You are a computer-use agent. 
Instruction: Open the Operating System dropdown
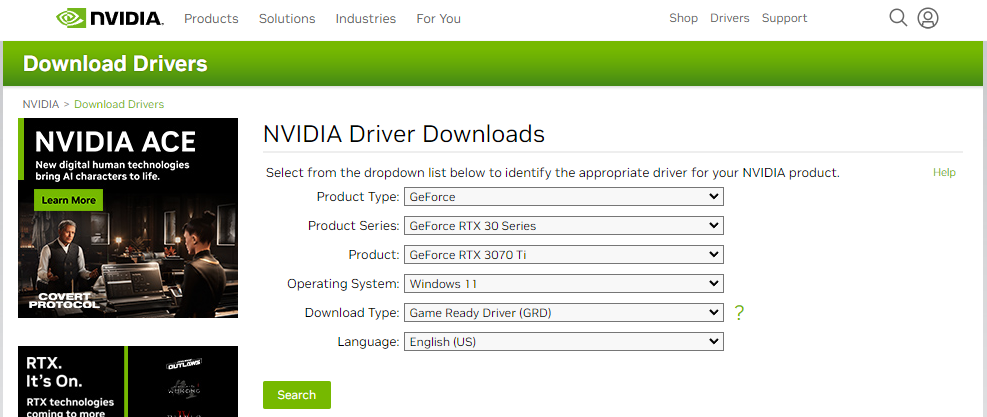564,283
